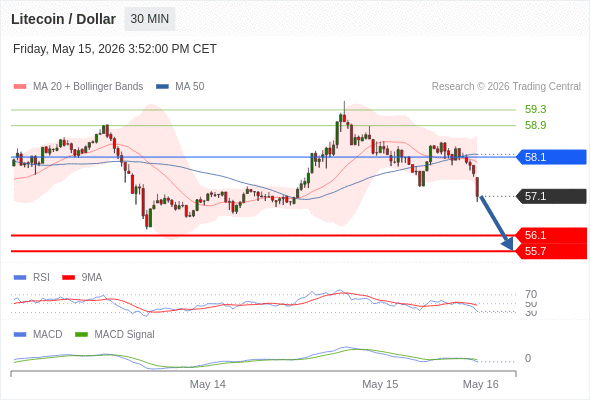
Task: Click the MACD Signal legend label
Action: tap(125, 335)
